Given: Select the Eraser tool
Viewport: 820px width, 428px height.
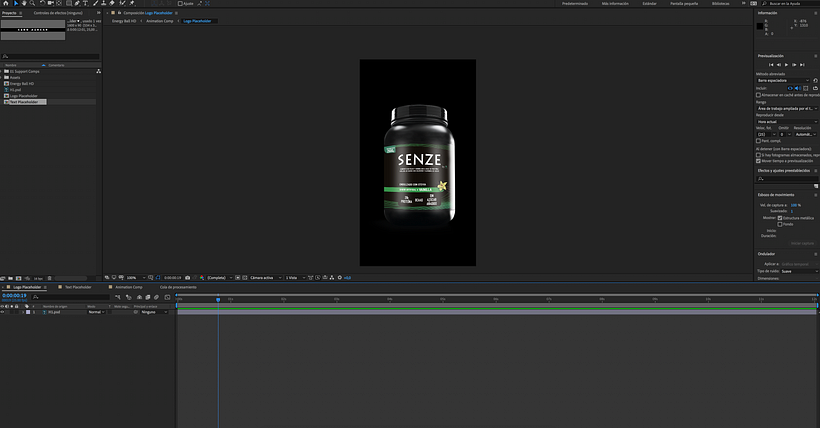Looking at the screenshot, I should (112, 3).
